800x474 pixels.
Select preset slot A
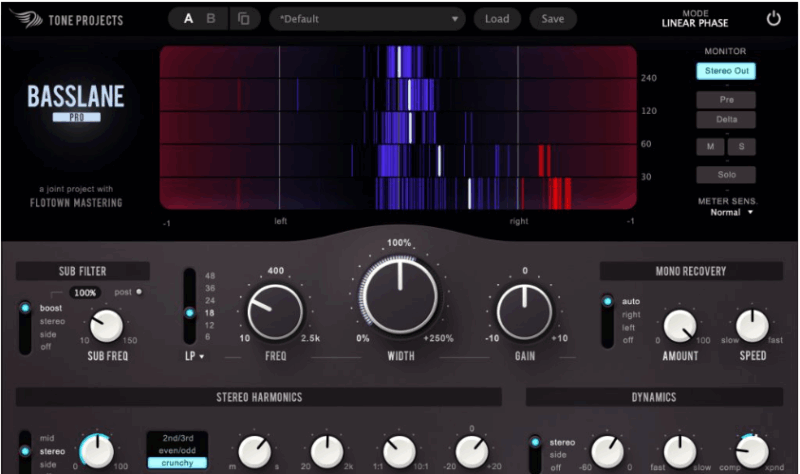(188, 19)
